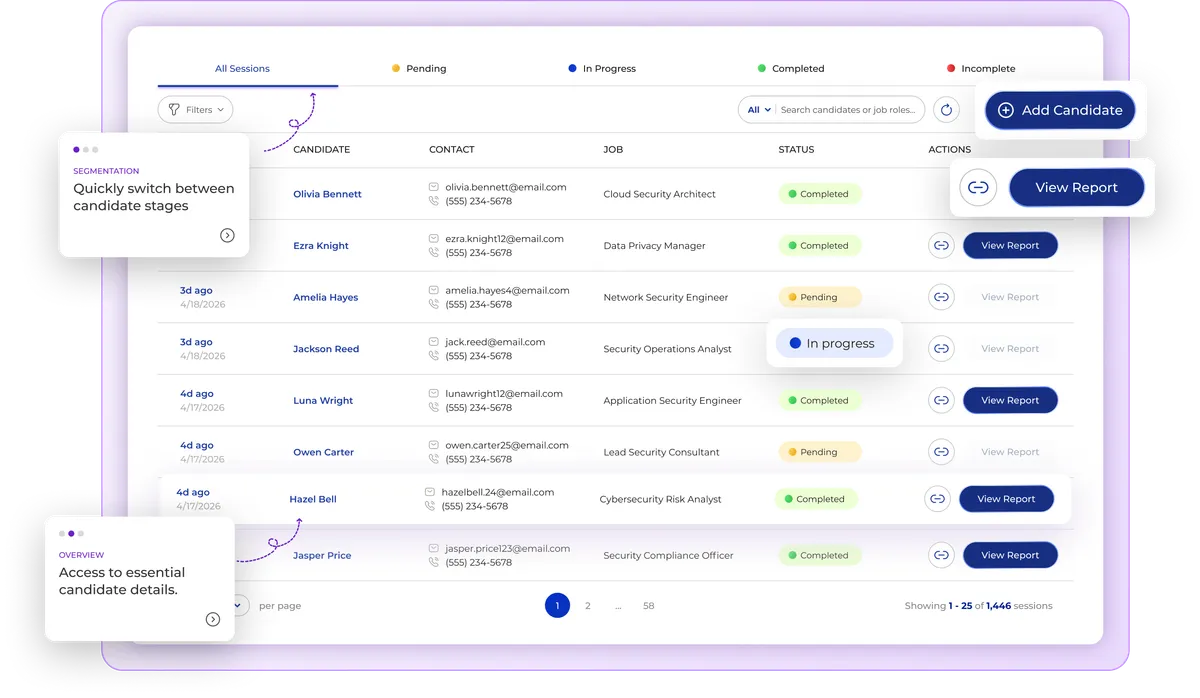This screenshot has height=698, width=1200.
Task: Click the mail icon for amelia.hayes4@email.com
Action: point(434,290)
